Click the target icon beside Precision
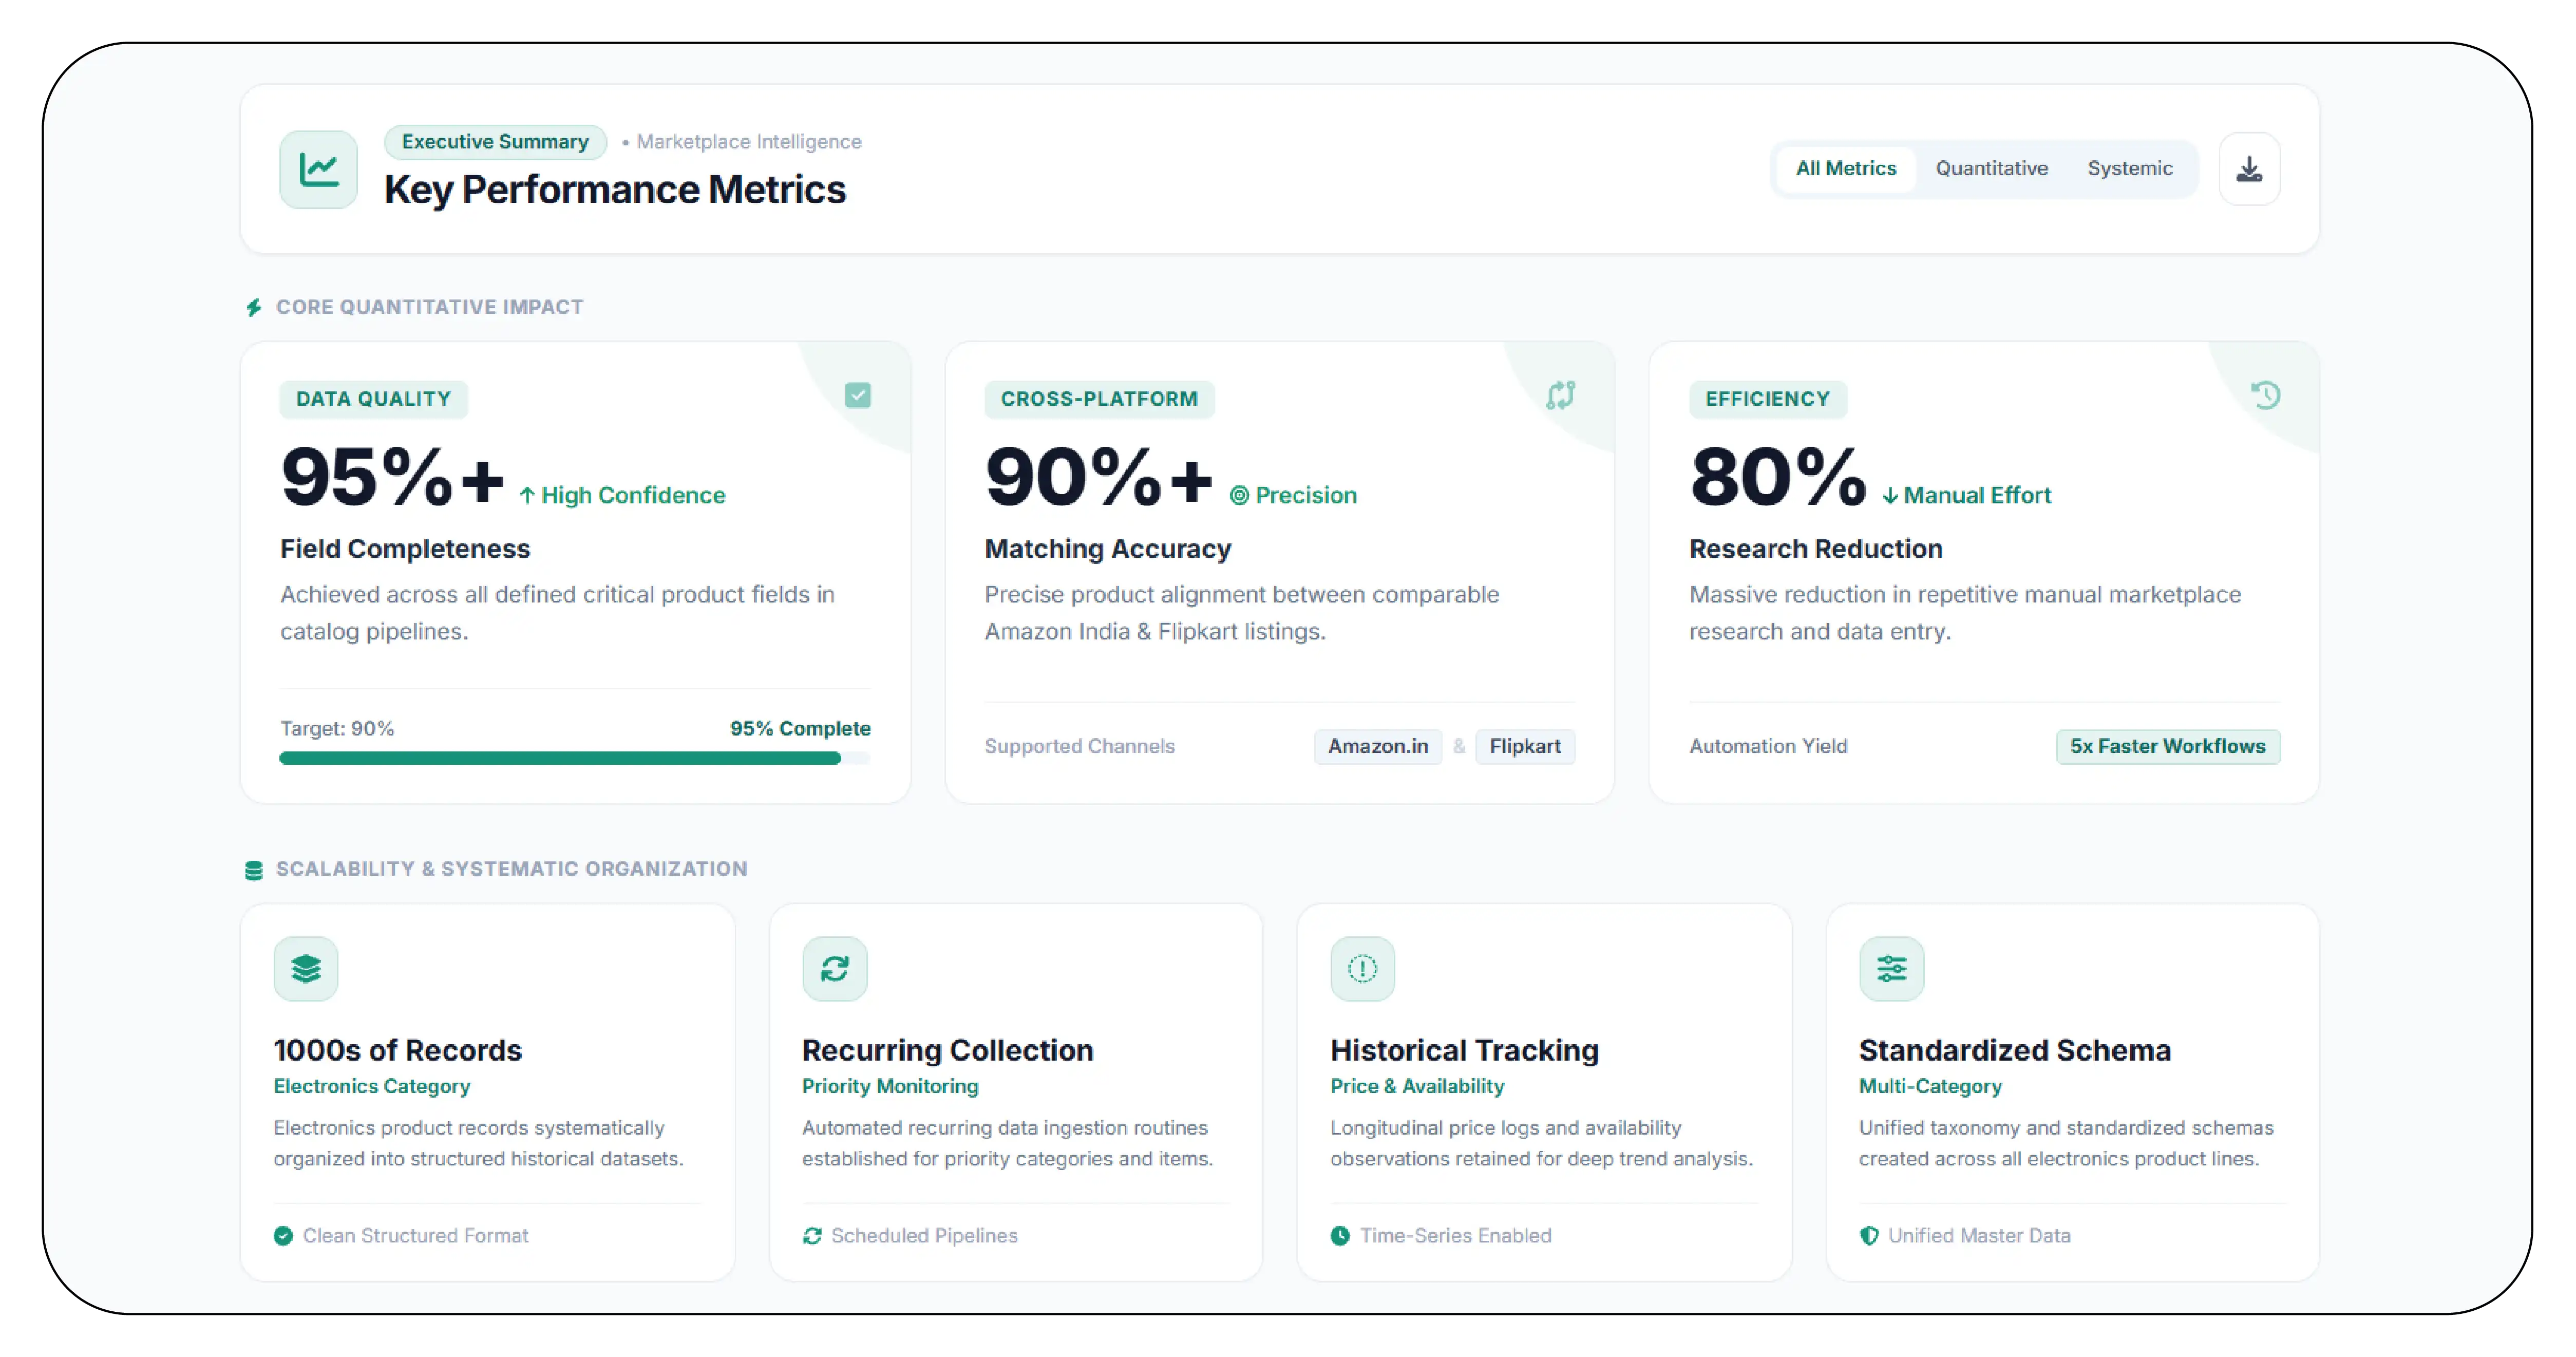Image resolution: width=2576 pixels, height=1357 pixels. (x=1239, y=496)
